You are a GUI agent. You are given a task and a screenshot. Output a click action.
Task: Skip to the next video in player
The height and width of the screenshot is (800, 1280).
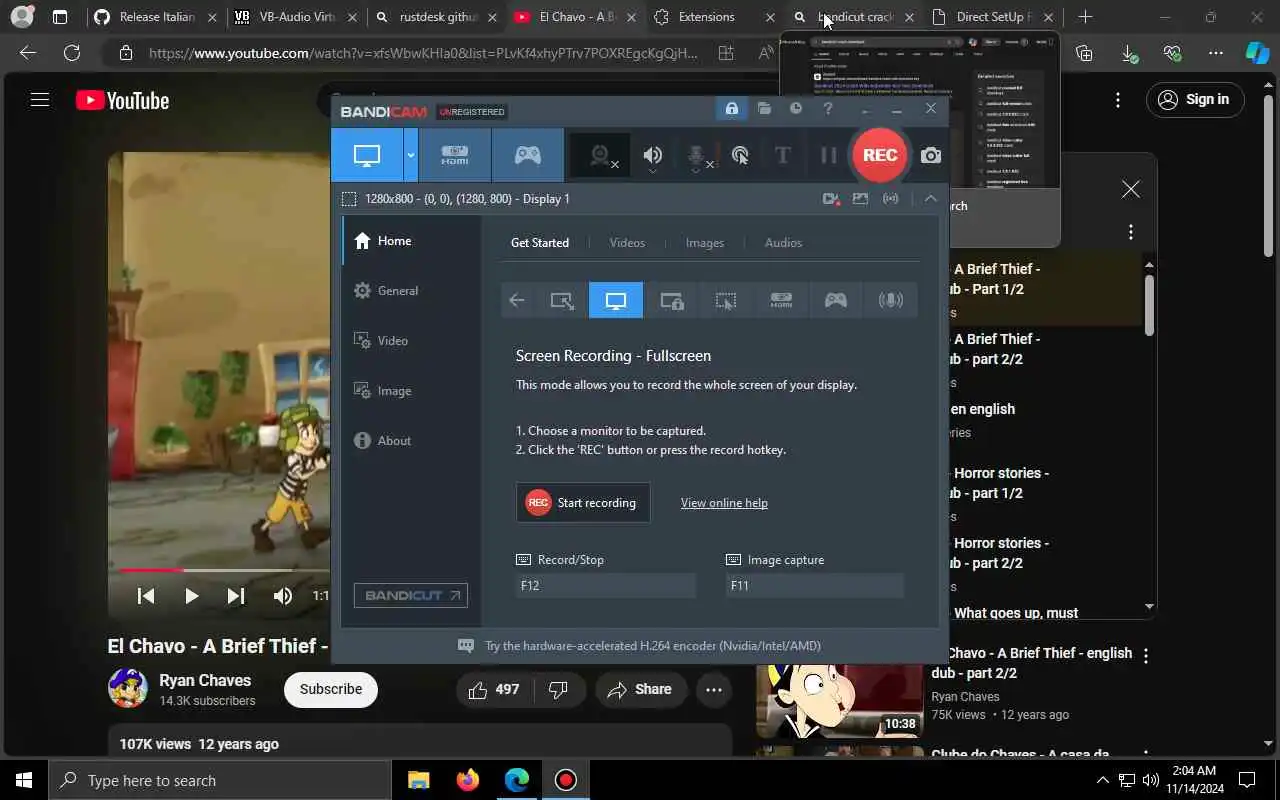coord(236,596)
